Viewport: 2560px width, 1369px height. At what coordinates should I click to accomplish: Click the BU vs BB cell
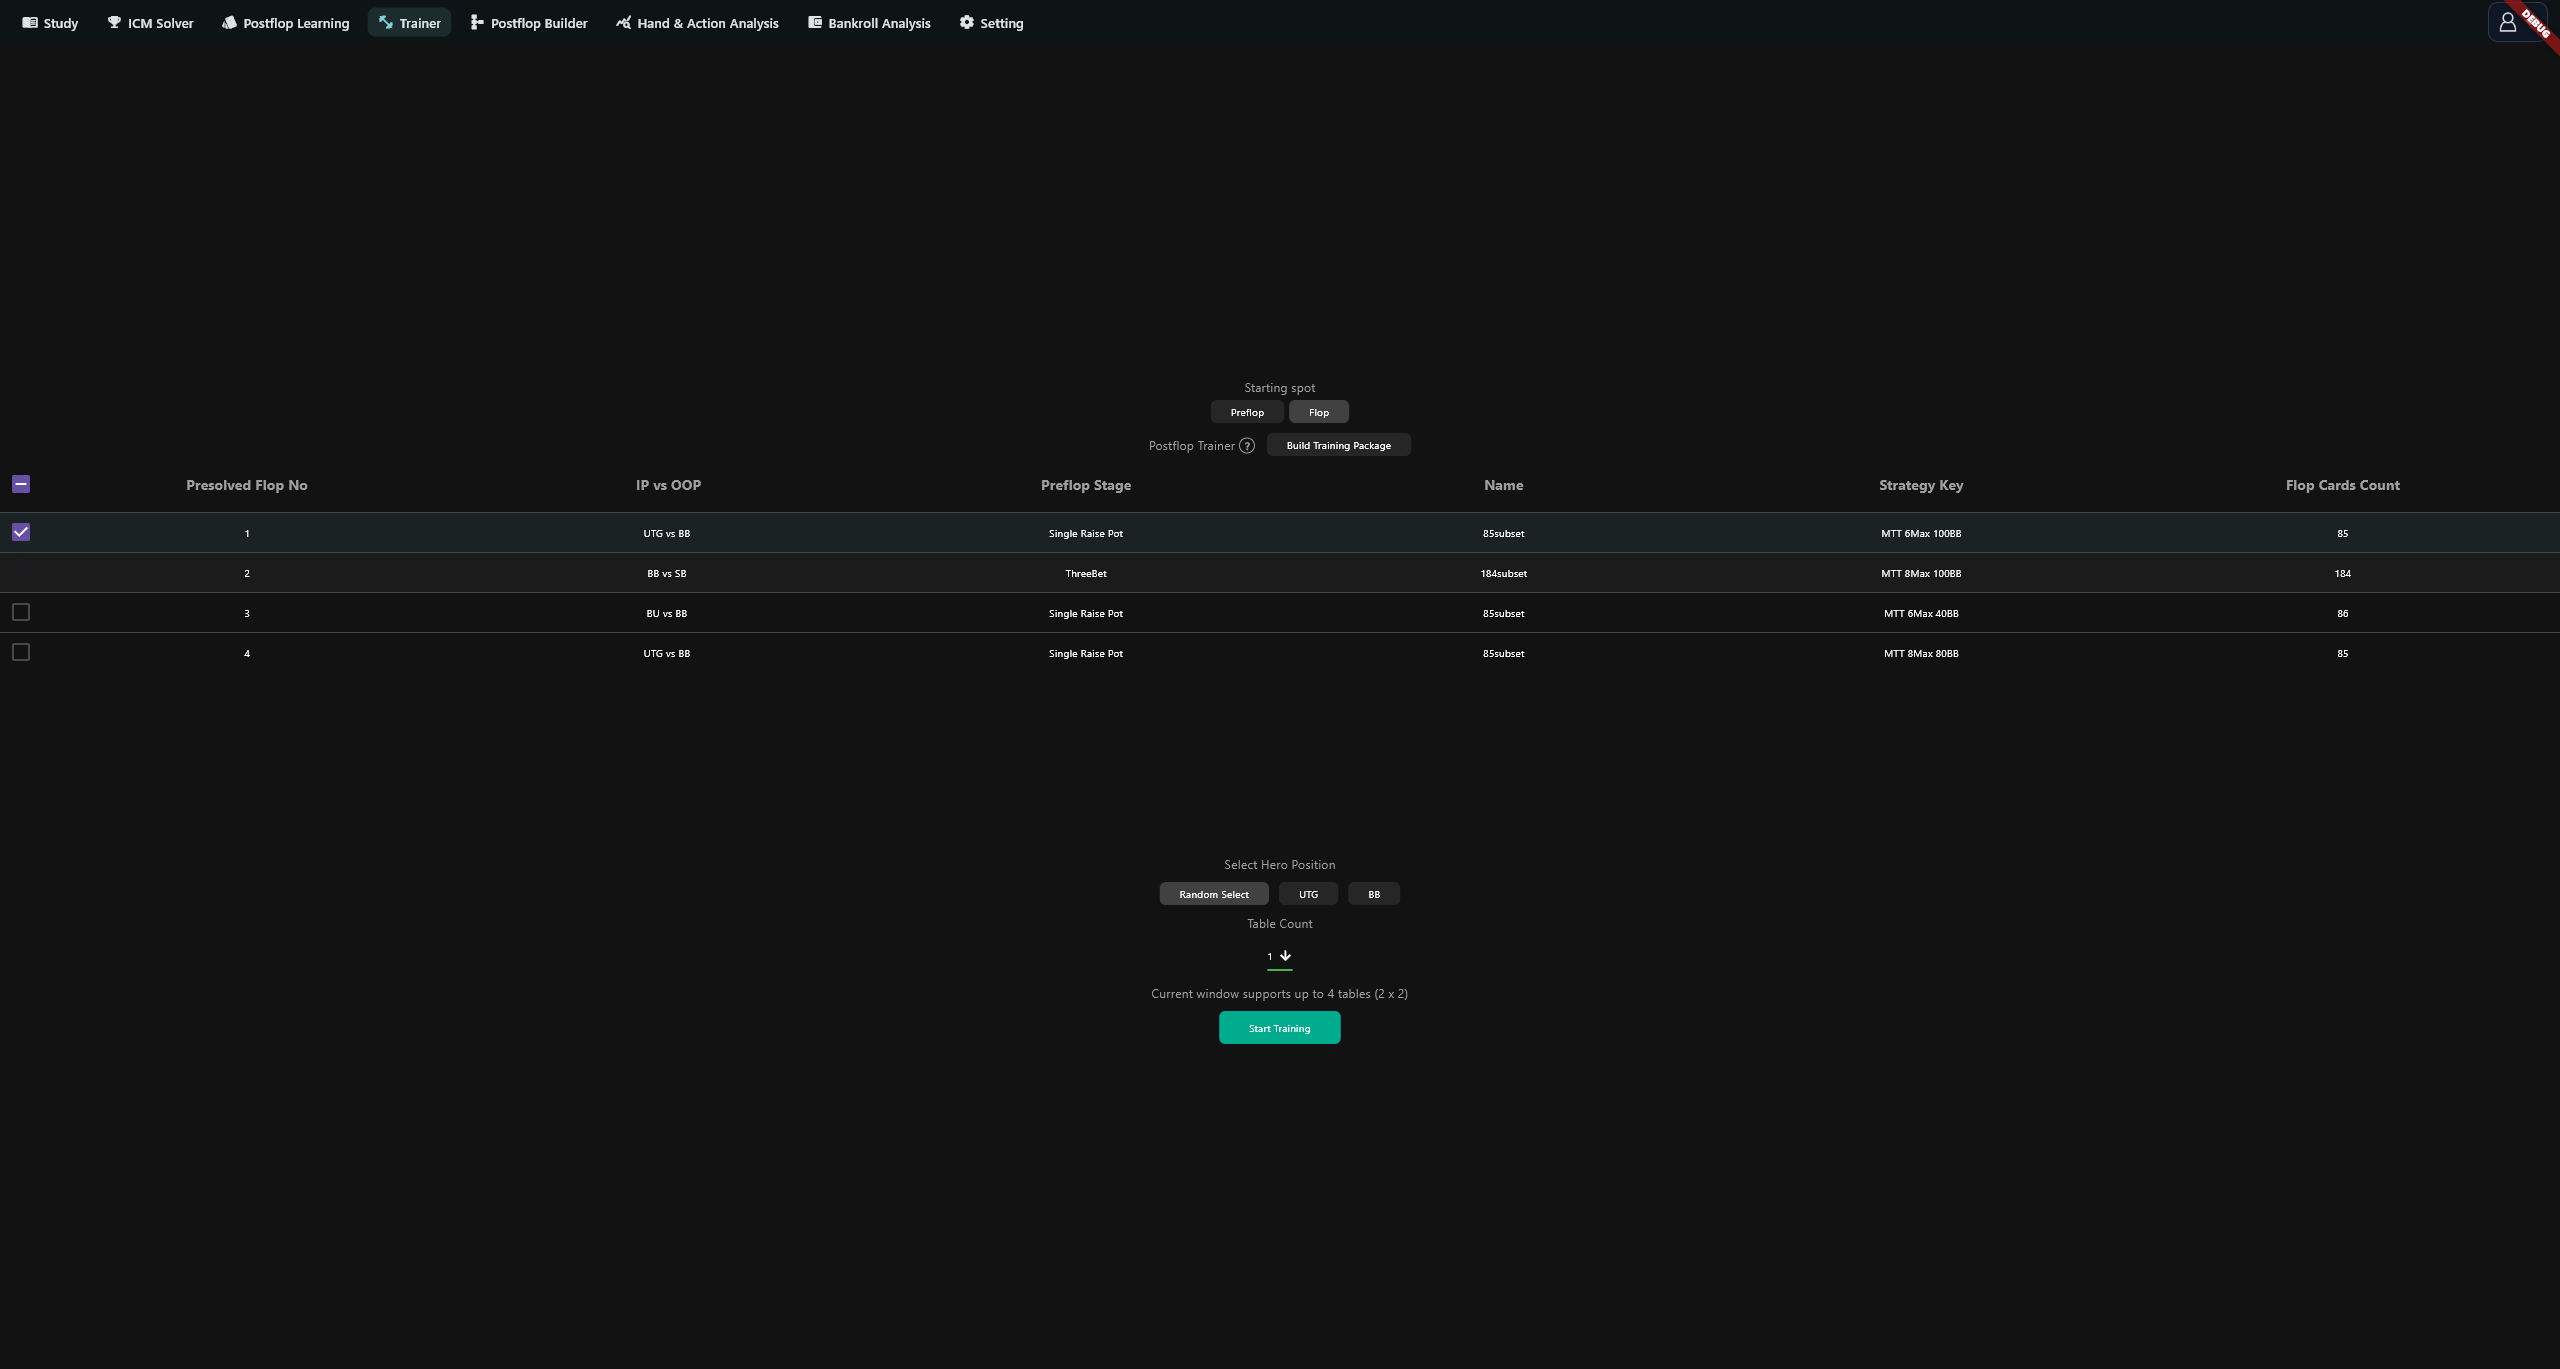coord(667,613)
